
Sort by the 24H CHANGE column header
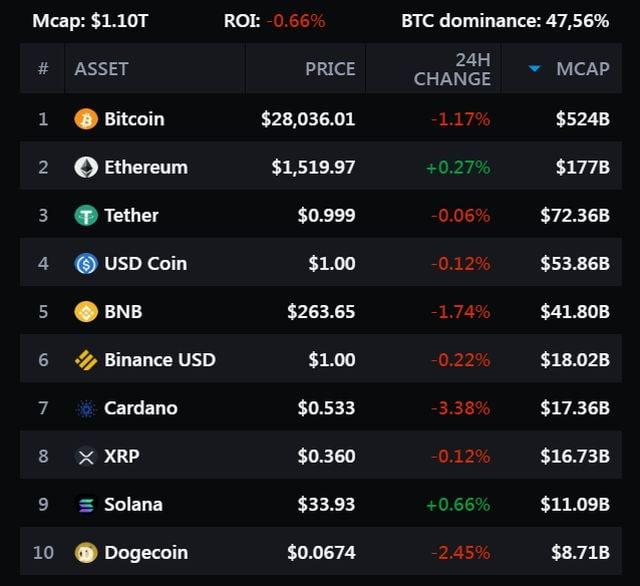click(452, 69)
